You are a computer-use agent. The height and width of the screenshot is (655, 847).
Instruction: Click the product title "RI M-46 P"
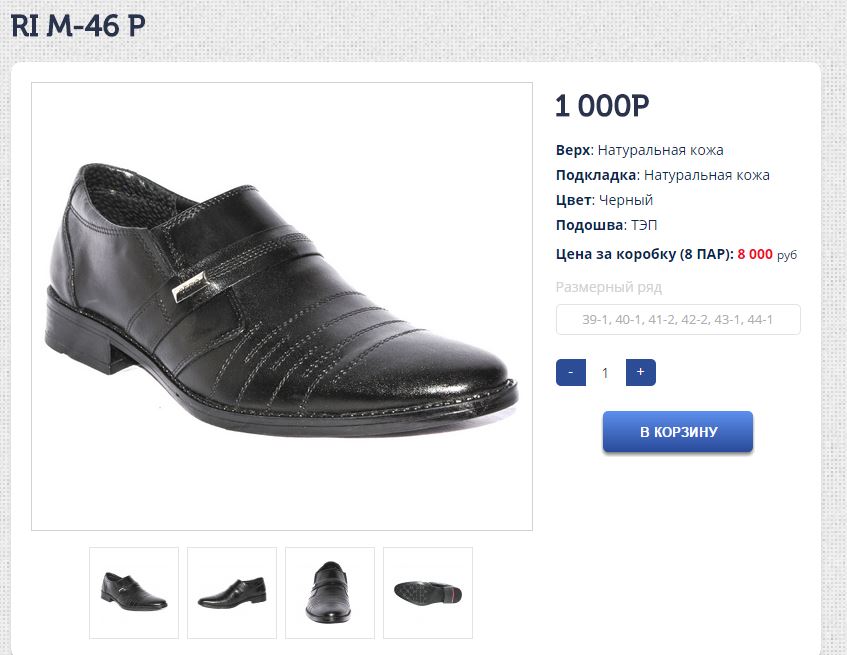[x=78, y=26]
